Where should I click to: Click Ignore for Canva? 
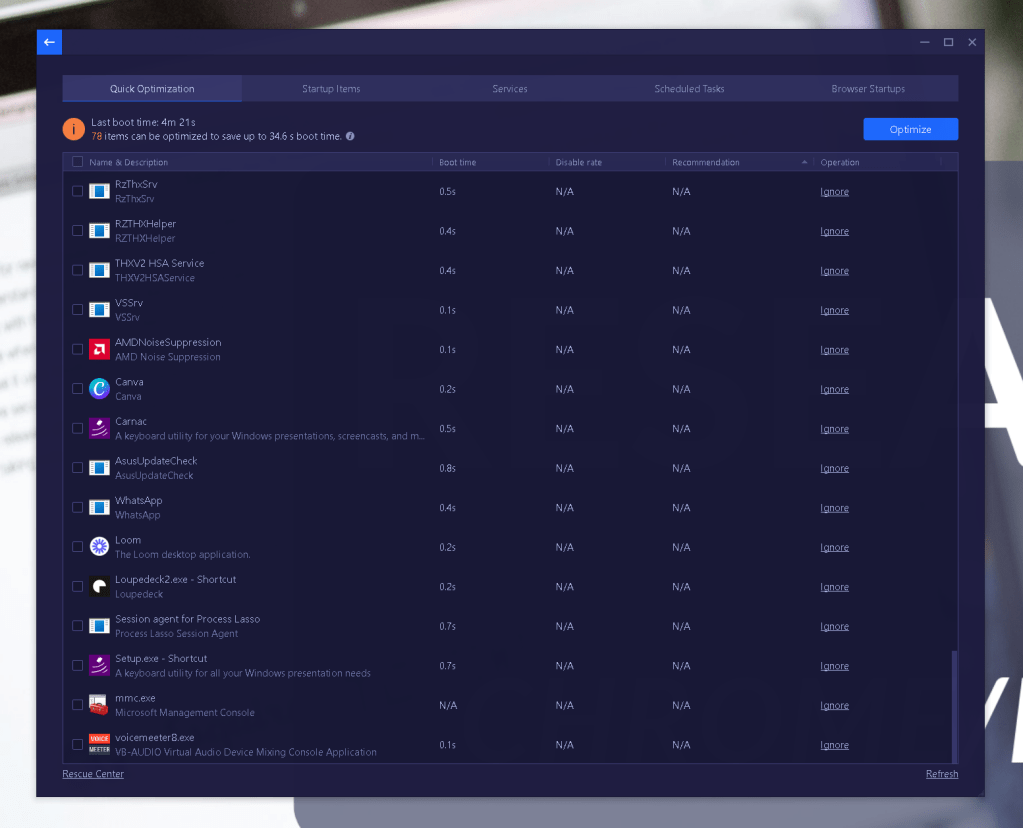point(834,390)
